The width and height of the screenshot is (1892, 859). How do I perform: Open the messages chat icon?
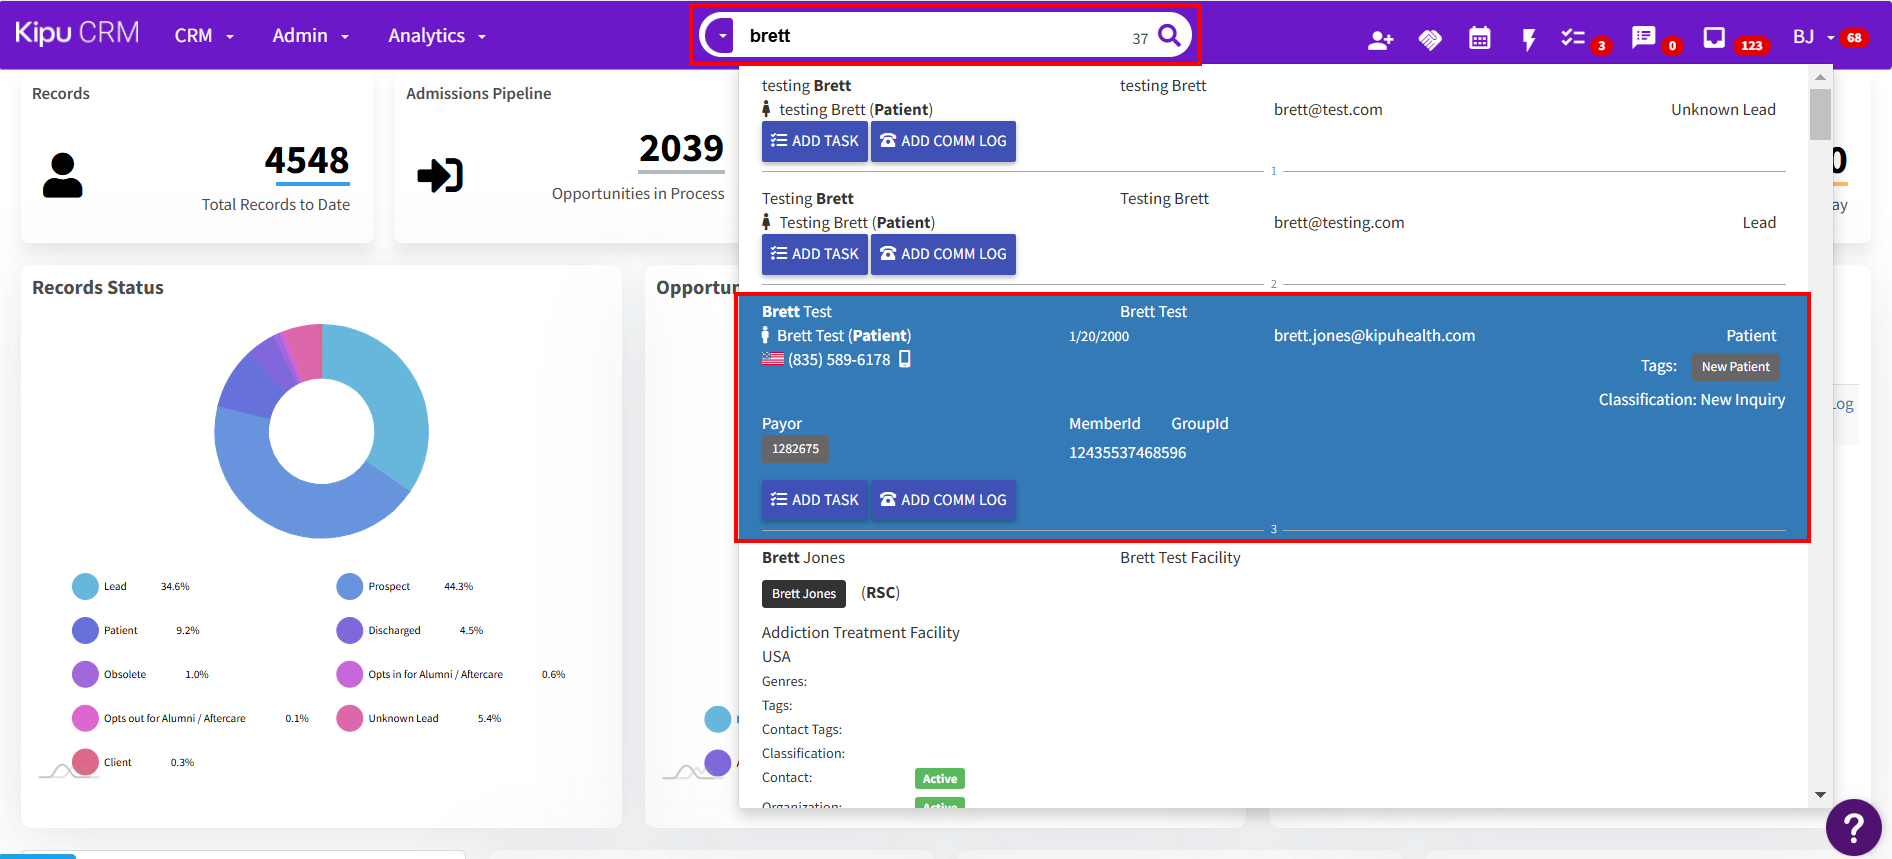(1643, 38)
